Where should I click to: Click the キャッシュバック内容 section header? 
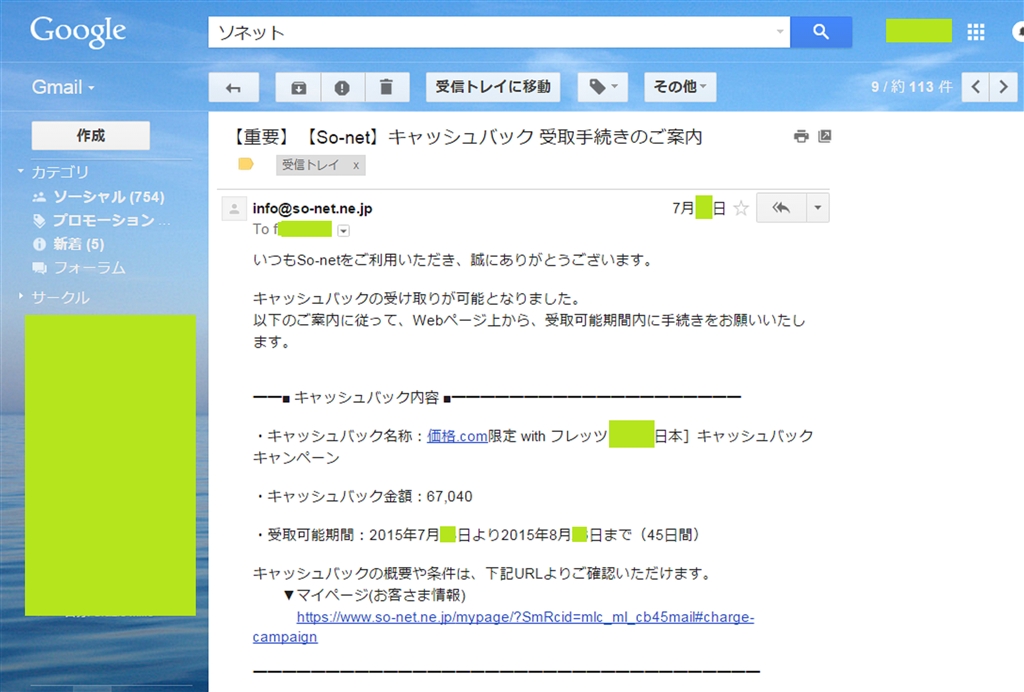(366, 397)
